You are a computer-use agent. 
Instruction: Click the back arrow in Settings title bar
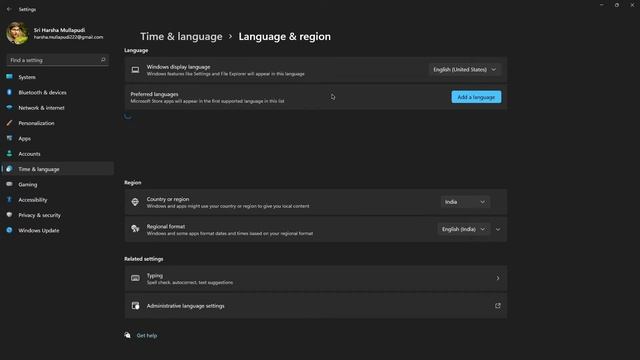point(9,9)
